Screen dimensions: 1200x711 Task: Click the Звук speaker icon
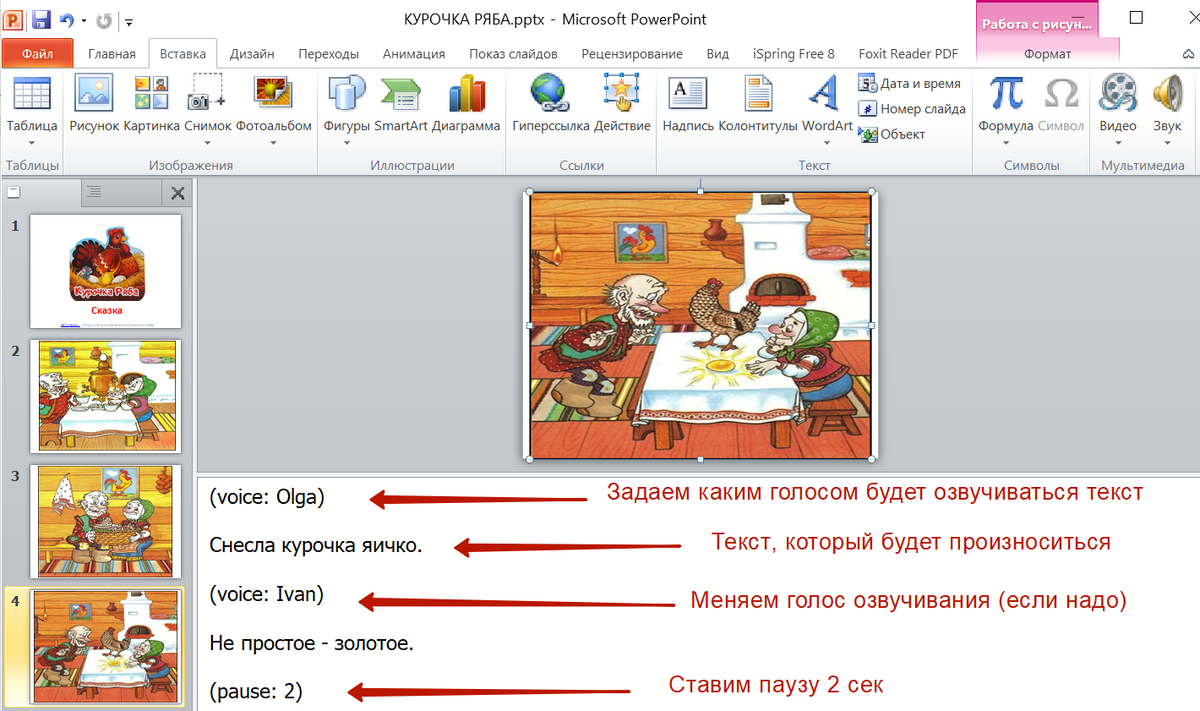coord(1167,94)
